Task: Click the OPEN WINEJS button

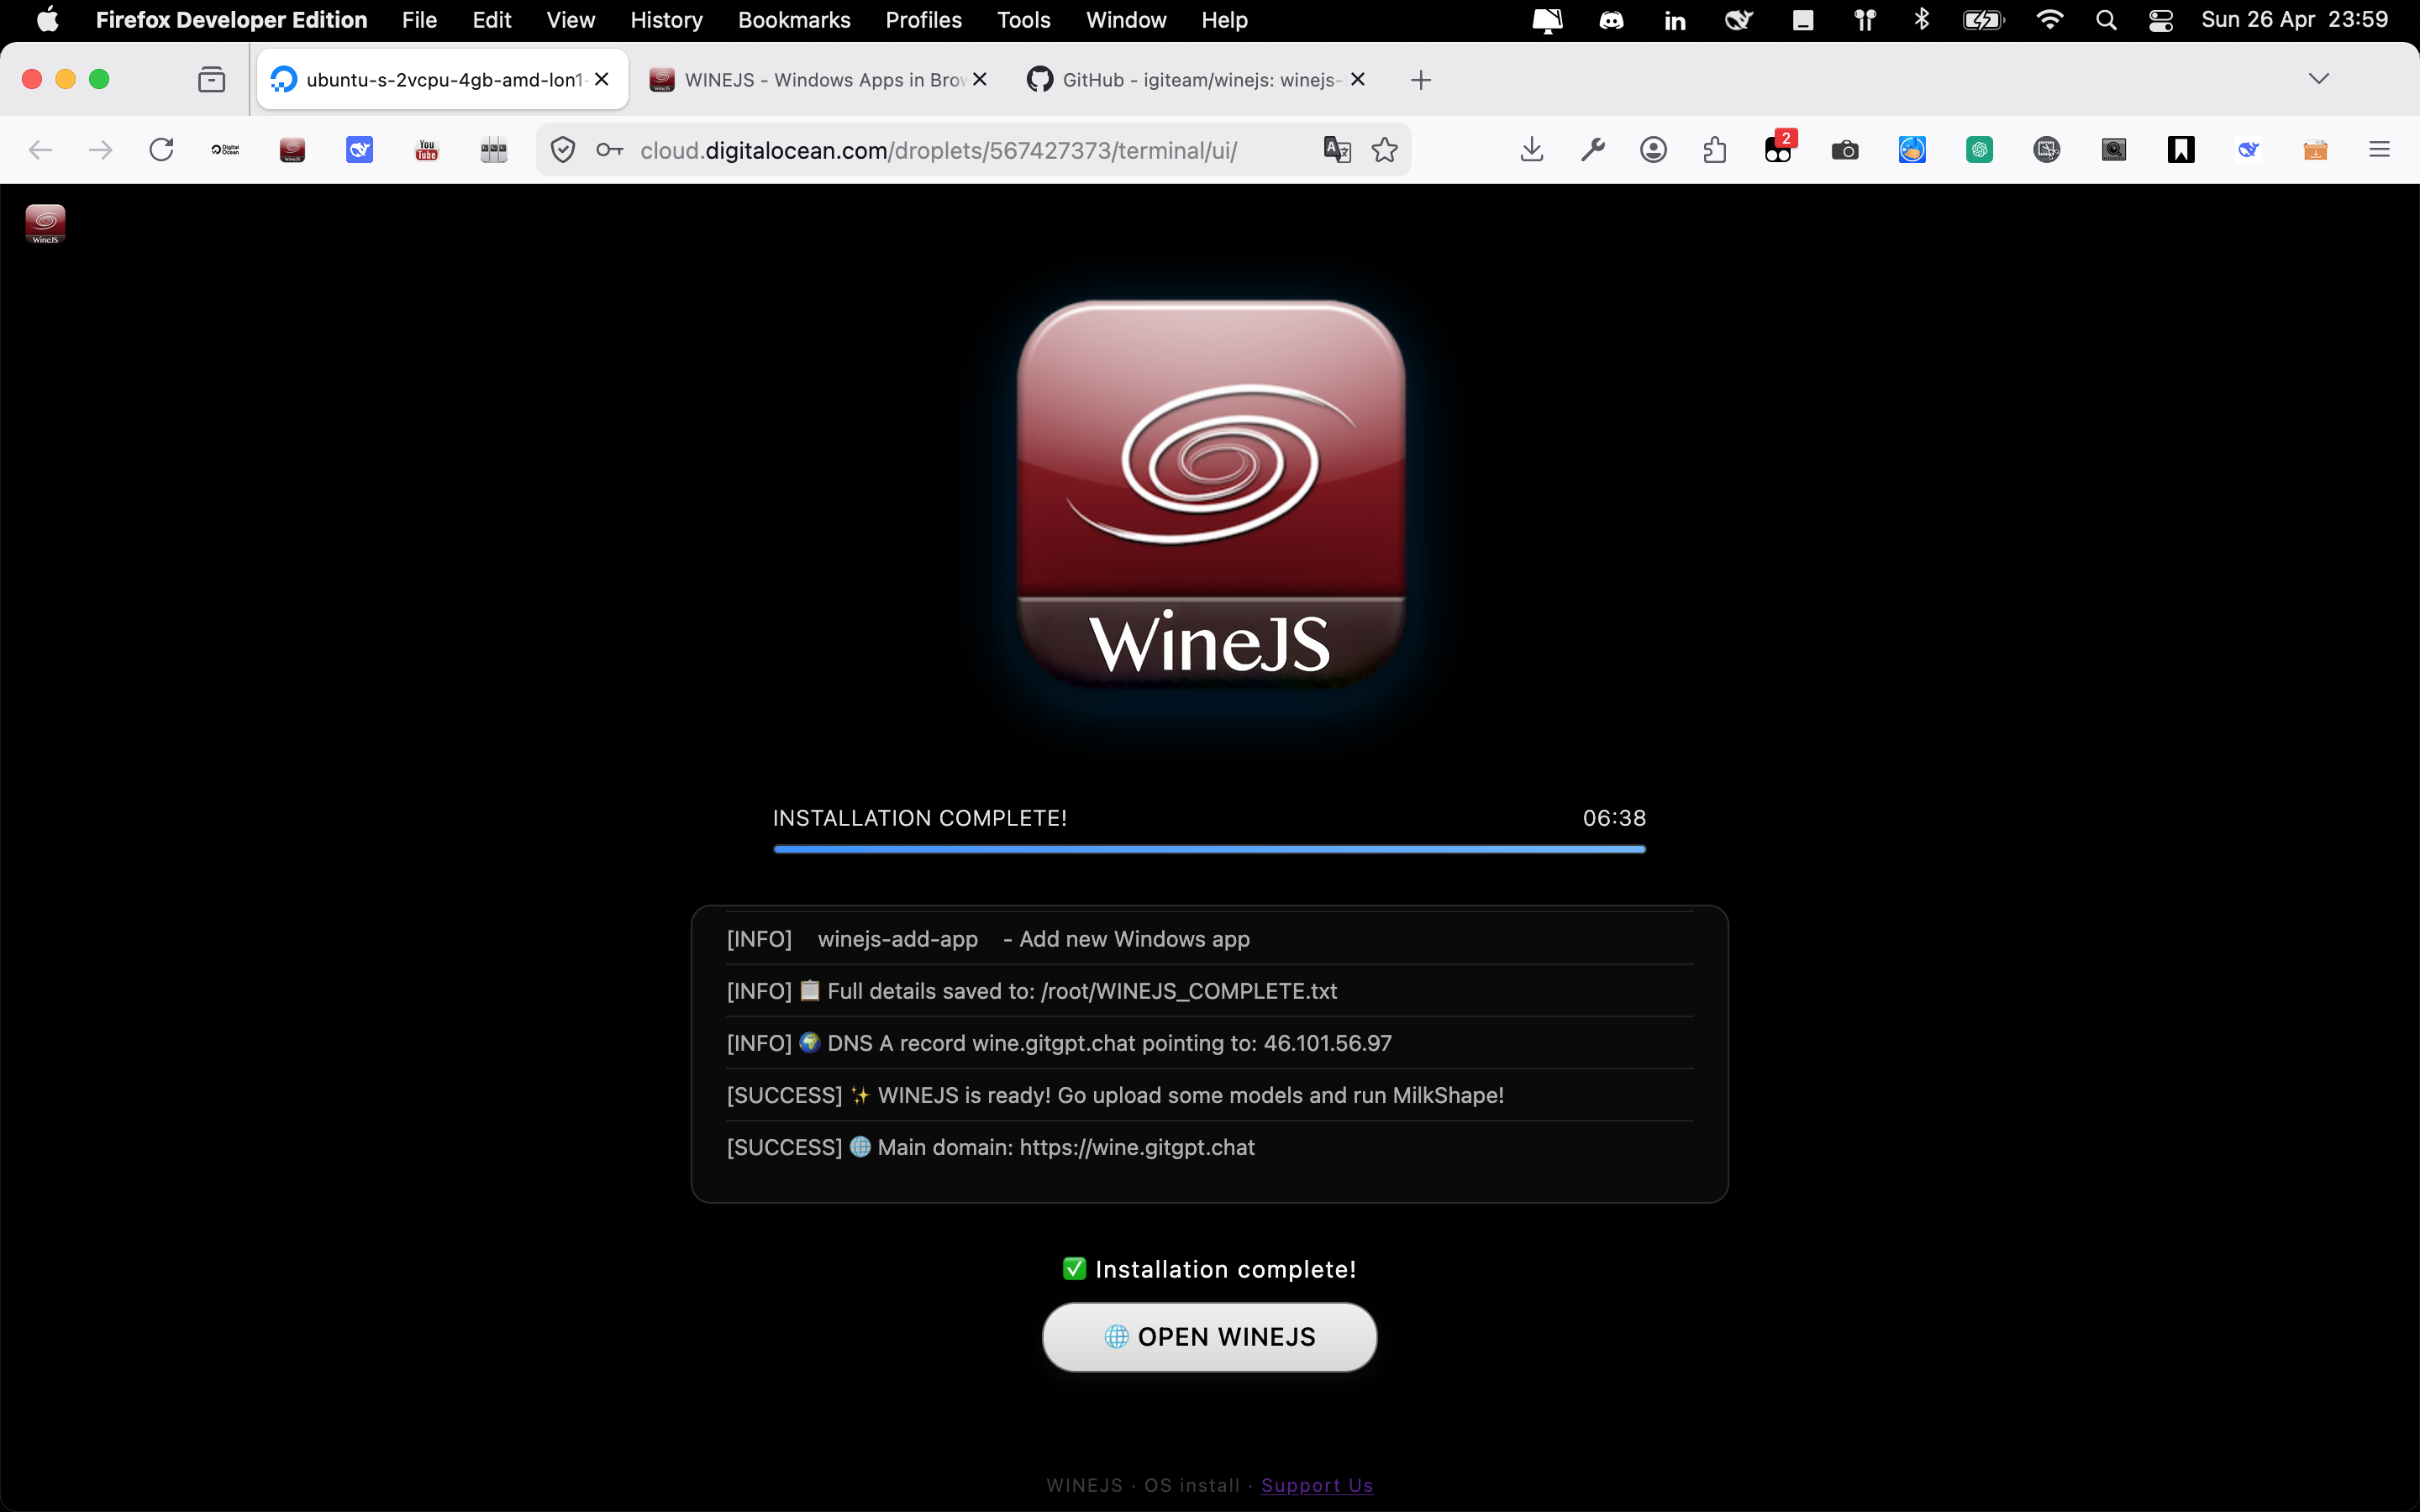Action: tap(1209, 1337)
